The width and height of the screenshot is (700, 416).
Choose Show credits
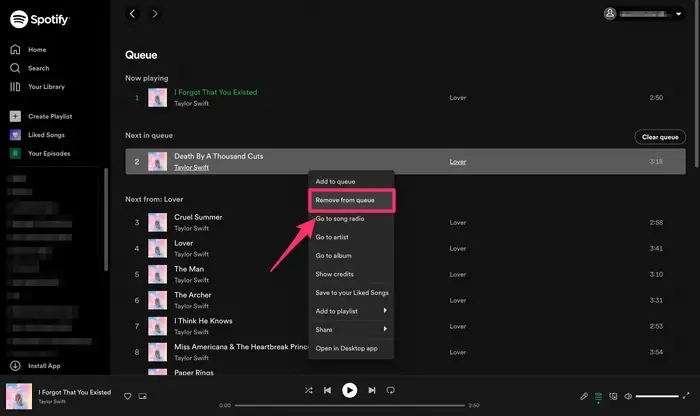coord(351,274)
